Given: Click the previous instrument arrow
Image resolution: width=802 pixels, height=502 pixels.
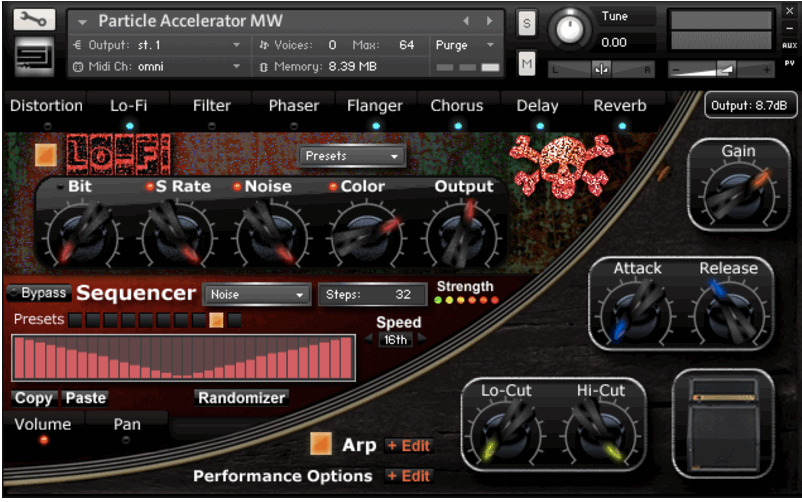Looking at the screenshot, I should pyautogui.click(x=466, y=21).
